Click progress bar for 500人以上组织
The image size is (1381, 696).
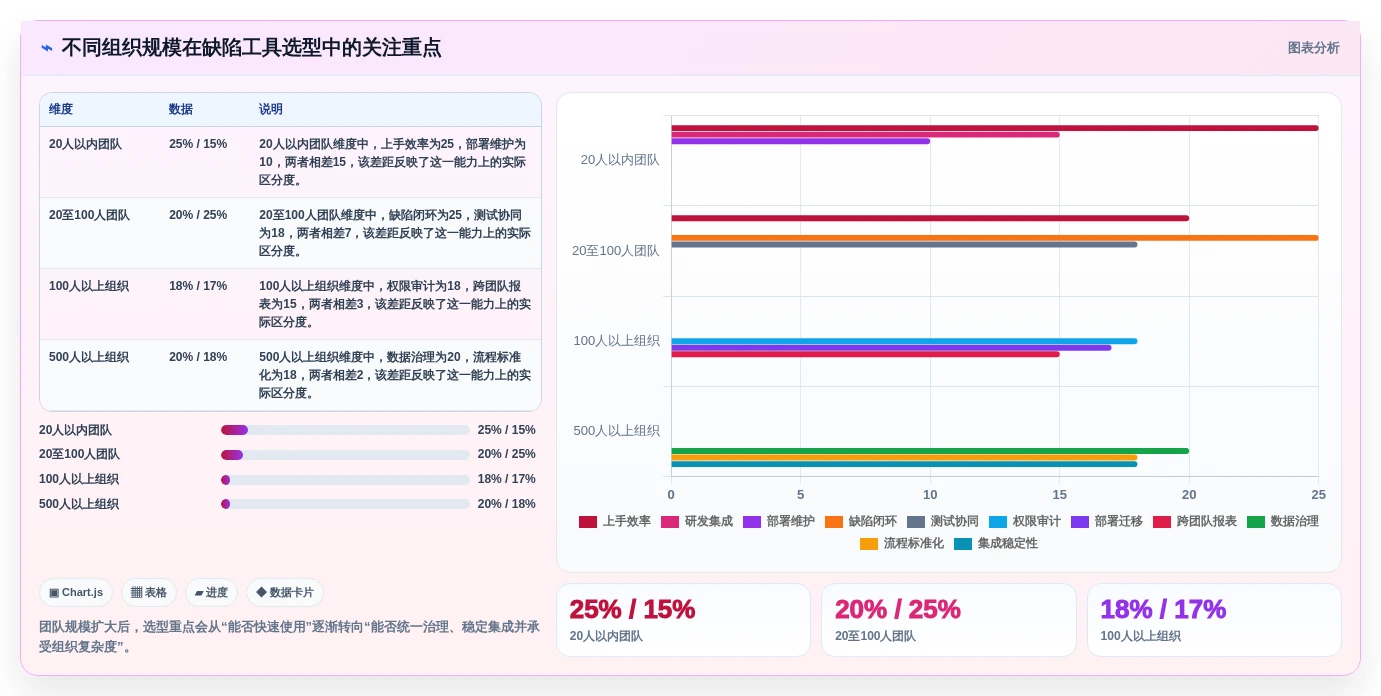tap(345, 504)
